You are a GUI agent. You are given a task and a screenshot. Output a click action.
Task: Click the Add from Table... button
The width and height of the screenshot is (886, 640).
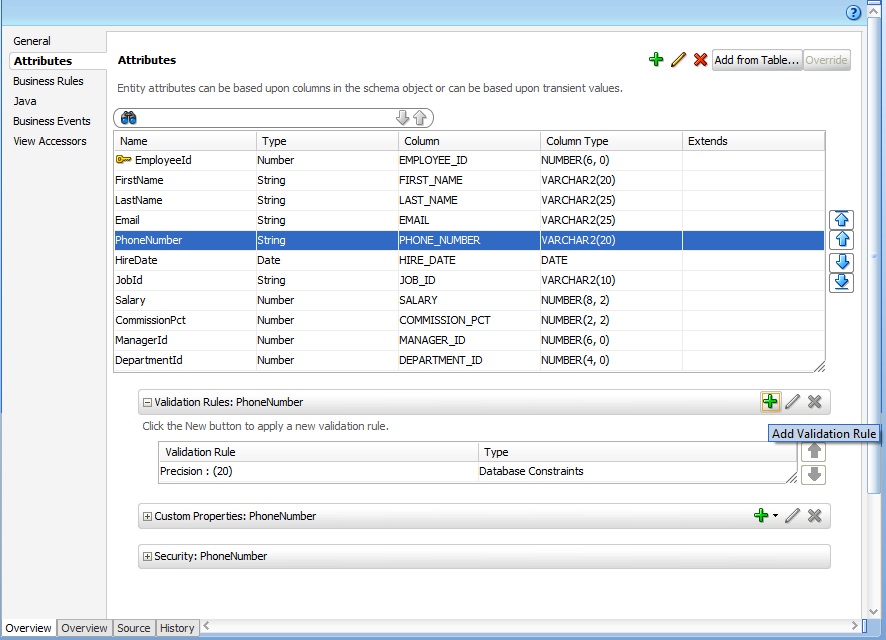(x=756, y=60)
